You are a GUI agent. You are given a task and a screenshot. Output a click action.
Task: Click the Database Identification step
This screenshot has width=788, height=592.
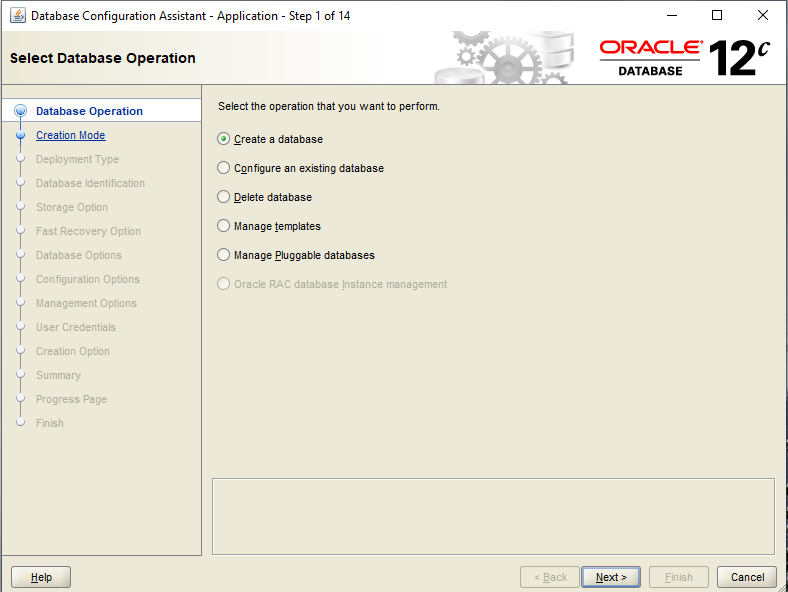tap(90, 183)
